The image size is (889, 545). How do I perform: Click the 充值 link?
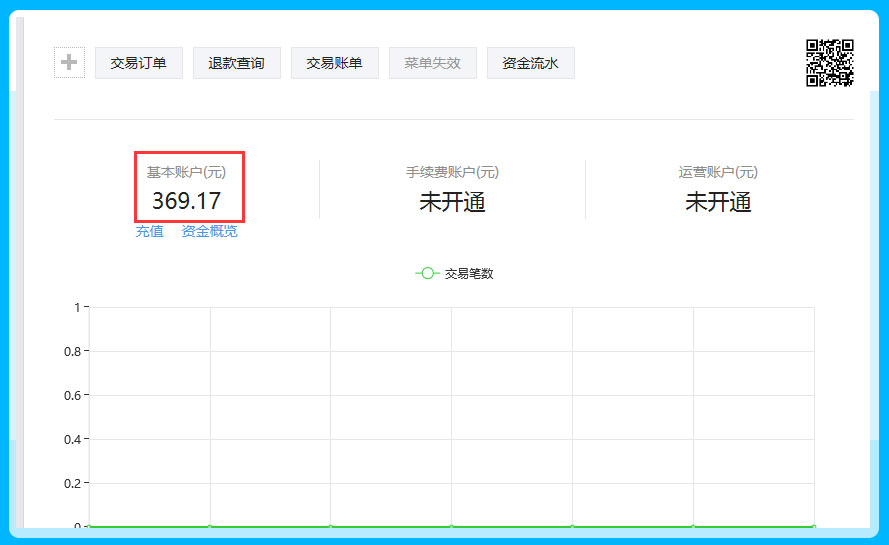coord(149,231)
